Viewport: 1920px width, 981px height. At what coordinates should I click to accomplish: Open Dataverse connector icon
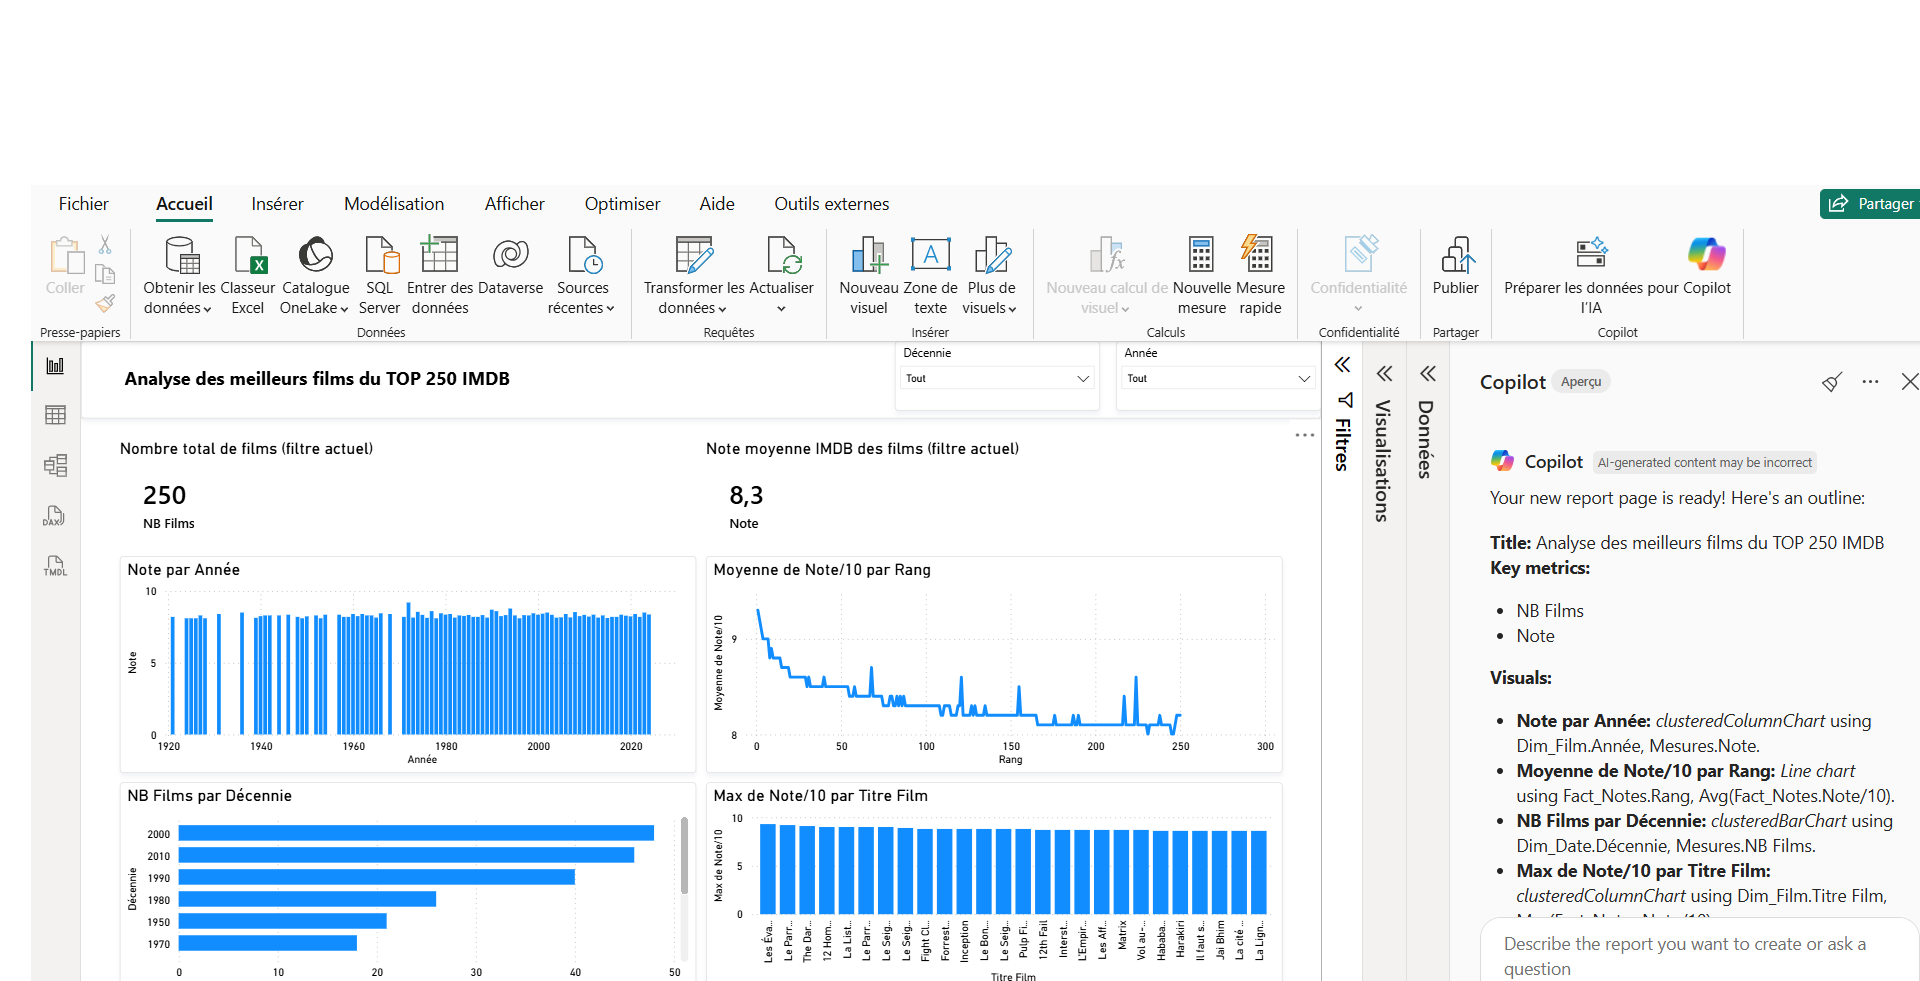(511, 255)
